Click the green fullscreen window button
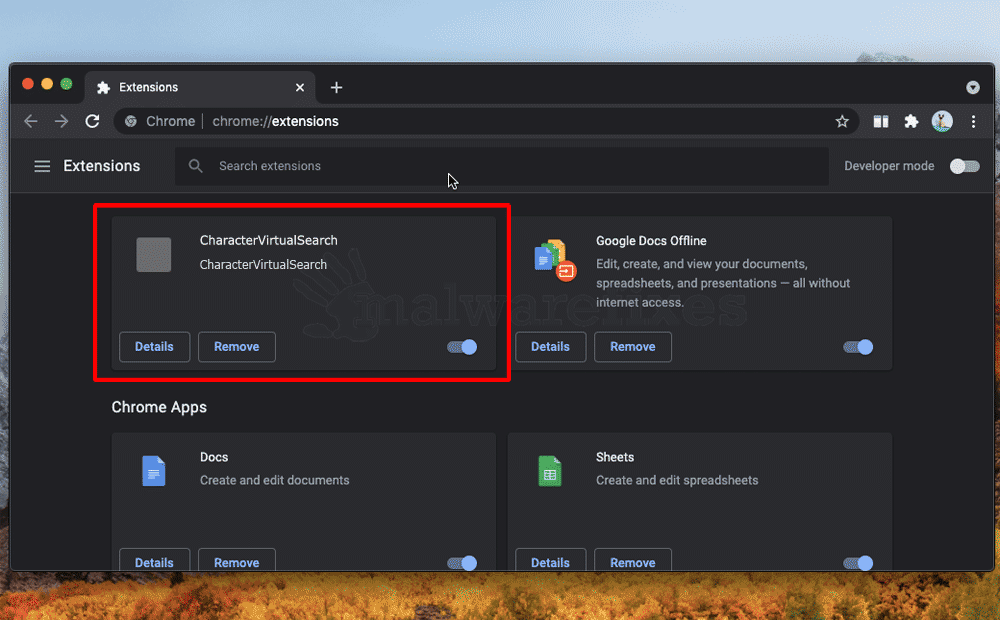Screen dimensions: 1000x620 coord(66,84)
